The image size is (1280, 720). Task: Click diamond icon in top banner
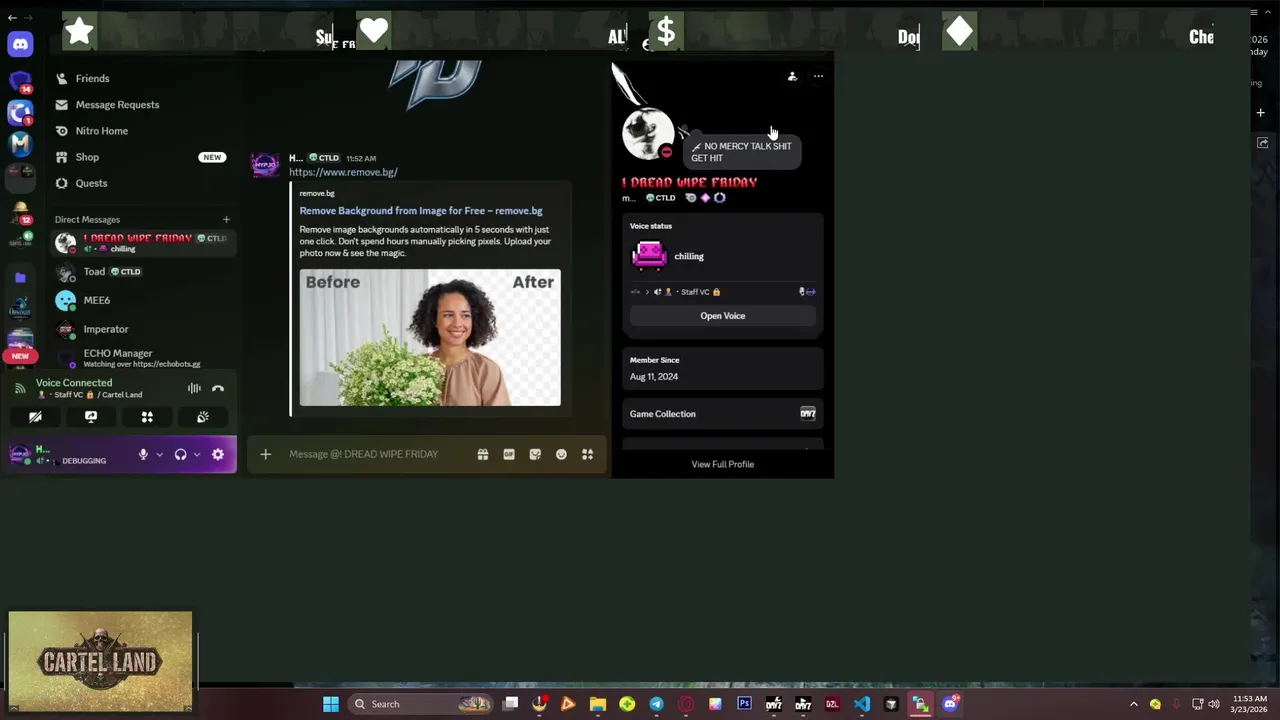[x=959, y=32]
